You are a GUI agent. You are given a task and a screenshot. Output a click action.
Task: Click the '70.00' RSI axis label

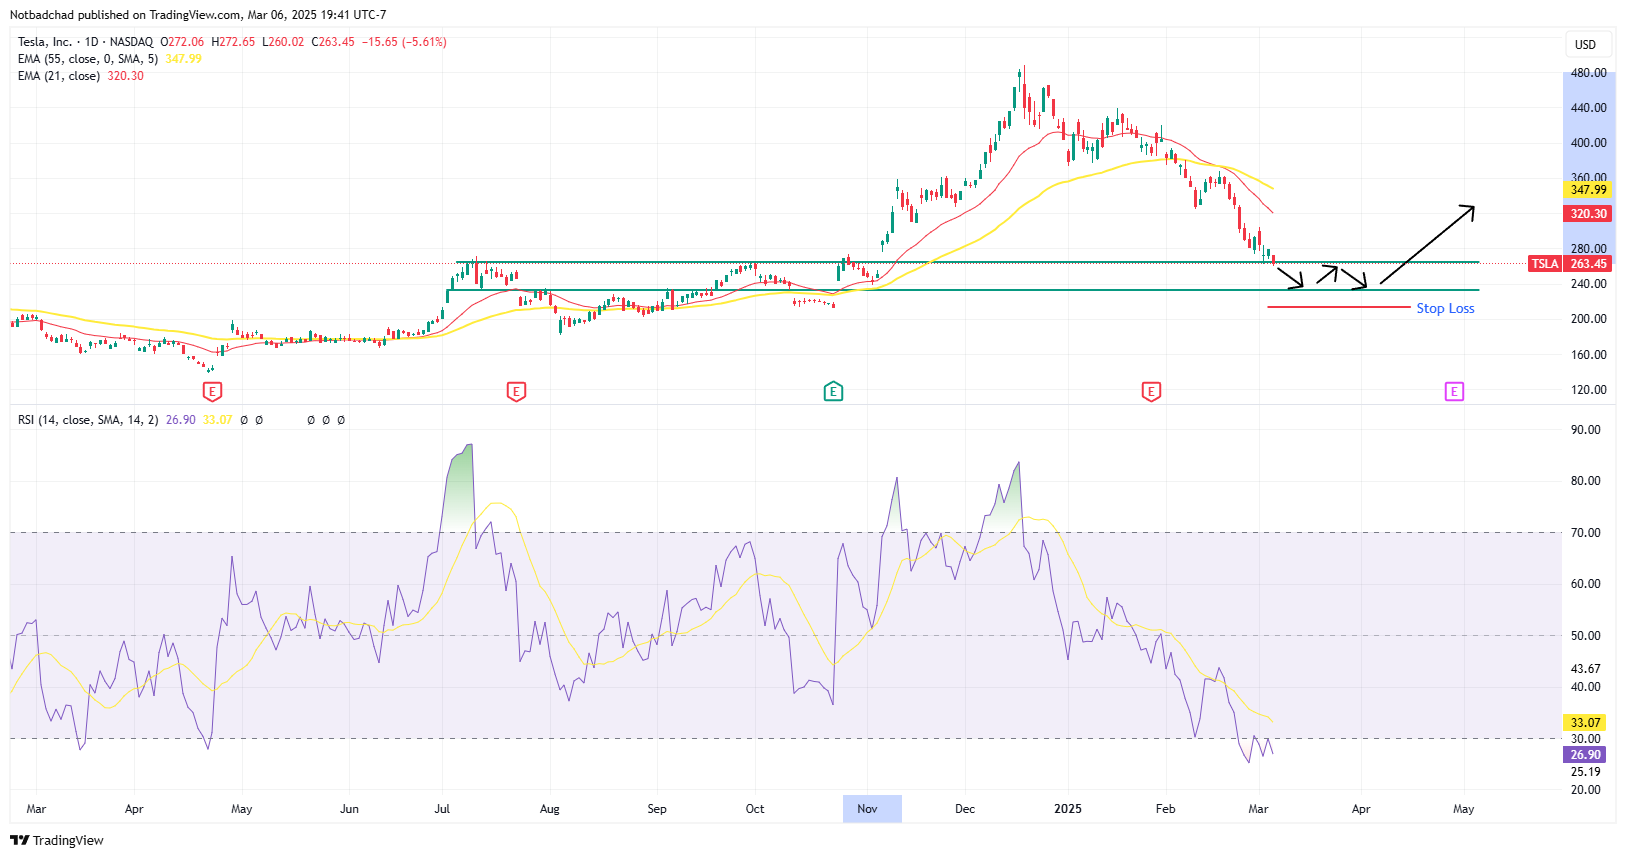(1585, 533)
